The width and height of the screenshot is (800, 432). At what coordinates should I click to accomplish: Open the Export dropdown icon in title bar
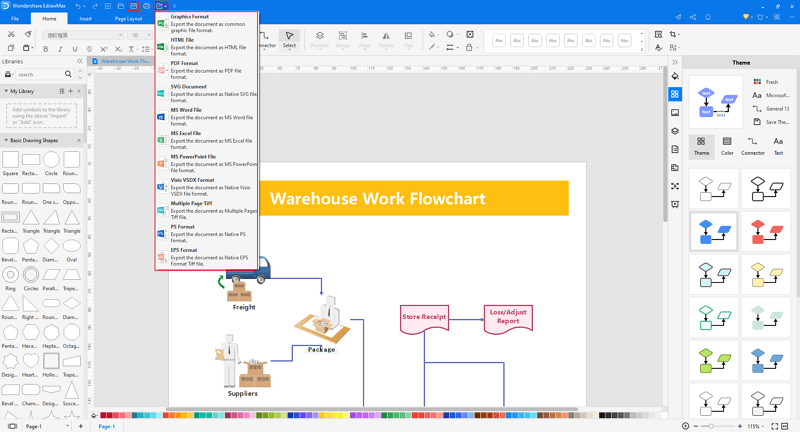coord(161,6)
